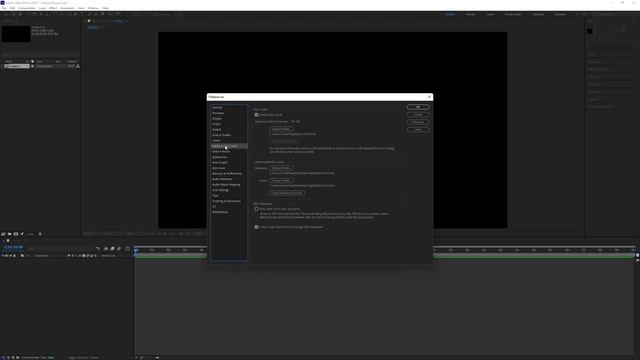Click the new composition icon in Project panel
The height and width of the screenshot is (360, 640).
point(16,234)
